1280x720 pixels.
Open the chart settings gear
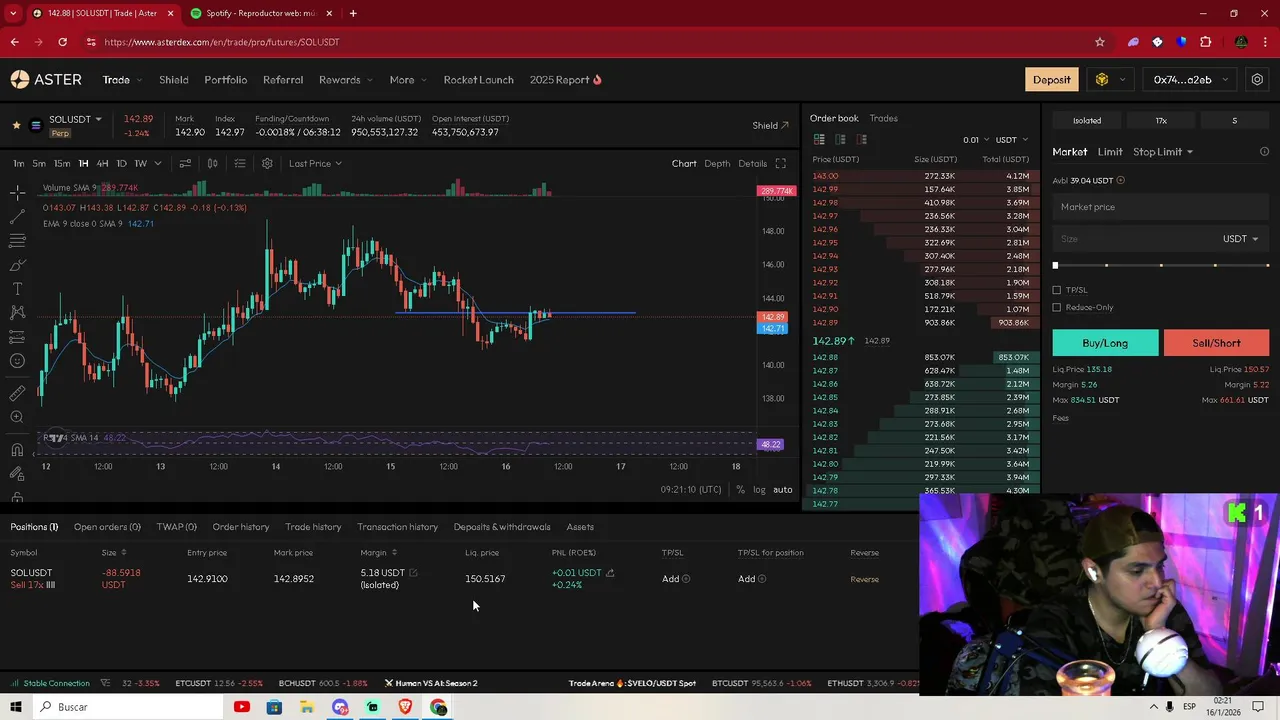coord(267,163)
